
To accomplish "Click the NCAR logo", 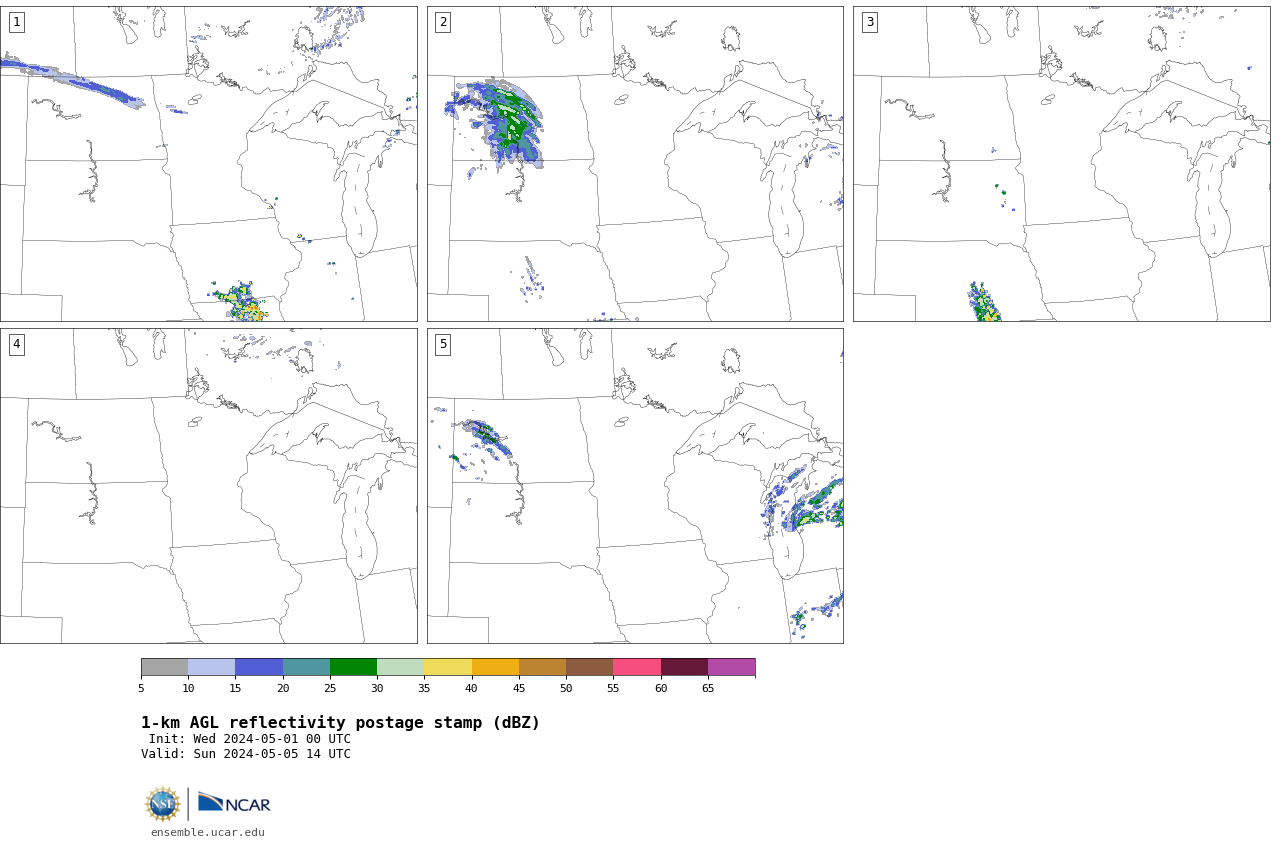I will point(234,803).
